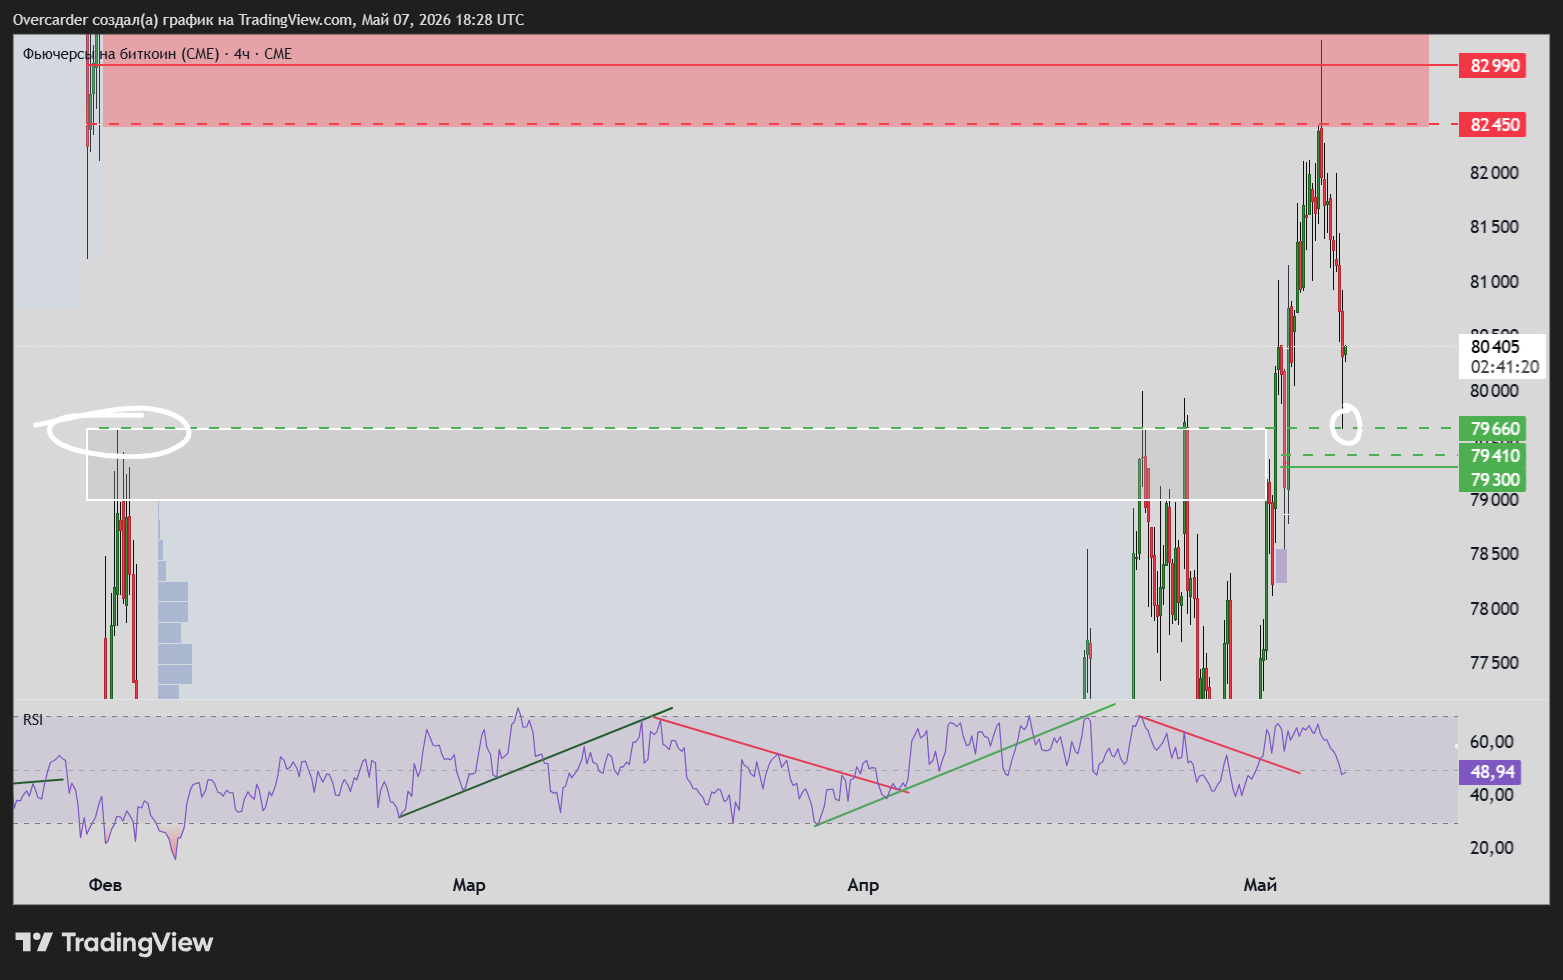
Task: Click the 80 000 price axis label
Action: tap(1494, 391)
